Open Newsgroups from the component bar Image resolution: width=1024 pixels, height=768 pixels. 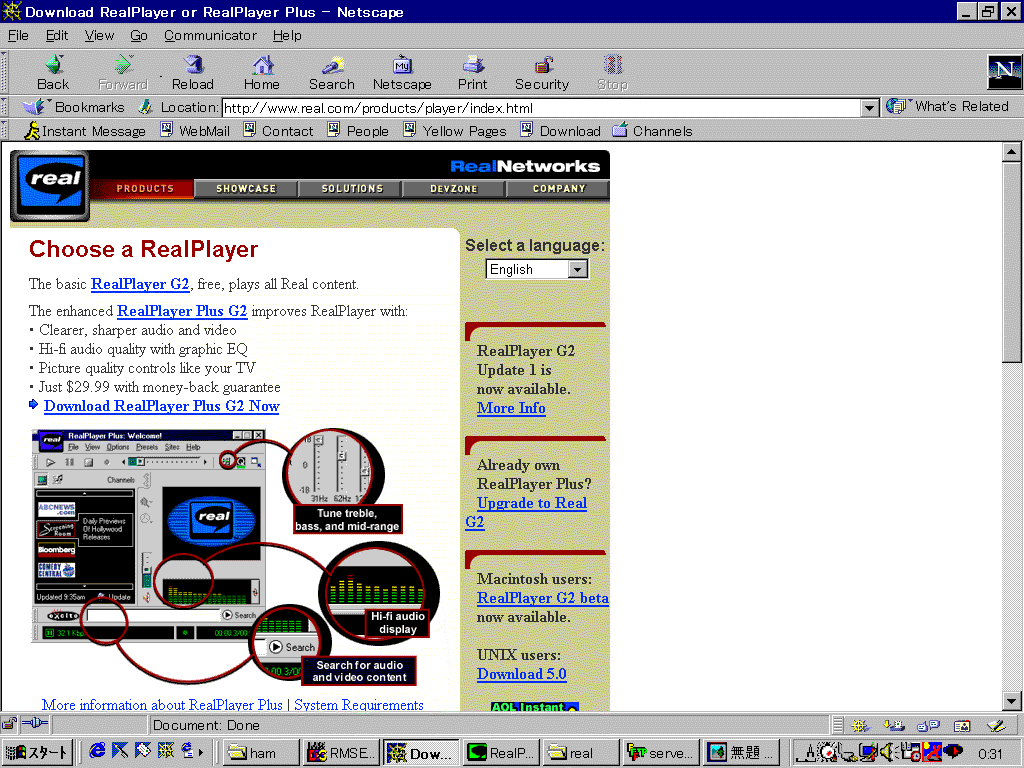click(928, 725)
